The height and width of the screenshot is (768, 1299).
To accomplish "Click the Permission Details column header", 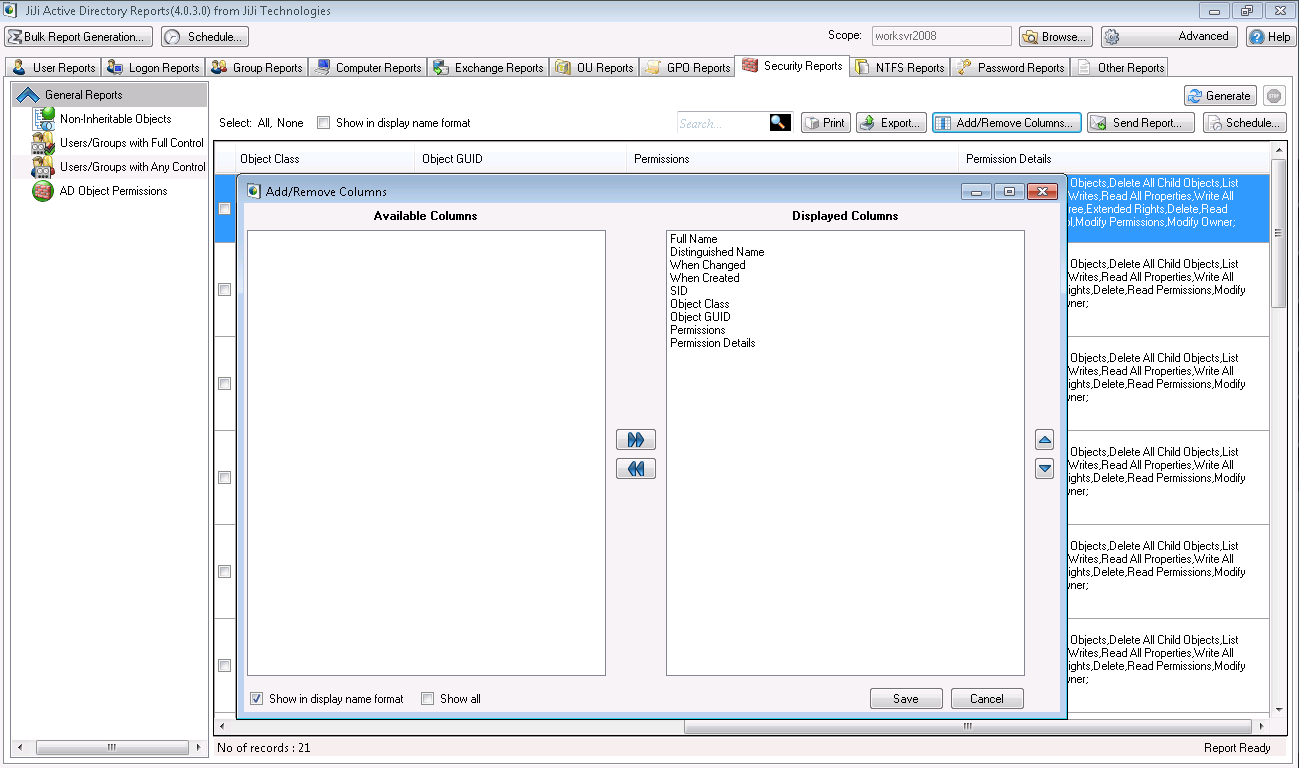I will 1114,159.
